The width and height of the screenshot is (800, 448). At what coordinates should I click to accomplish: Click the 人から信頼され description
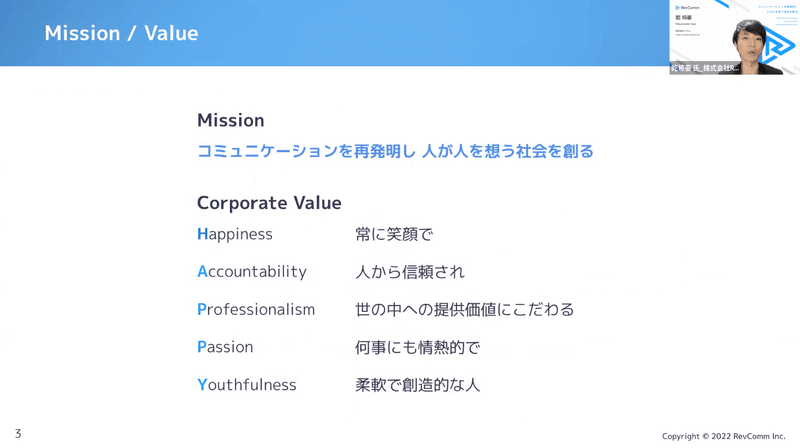[x=410, y=271]
